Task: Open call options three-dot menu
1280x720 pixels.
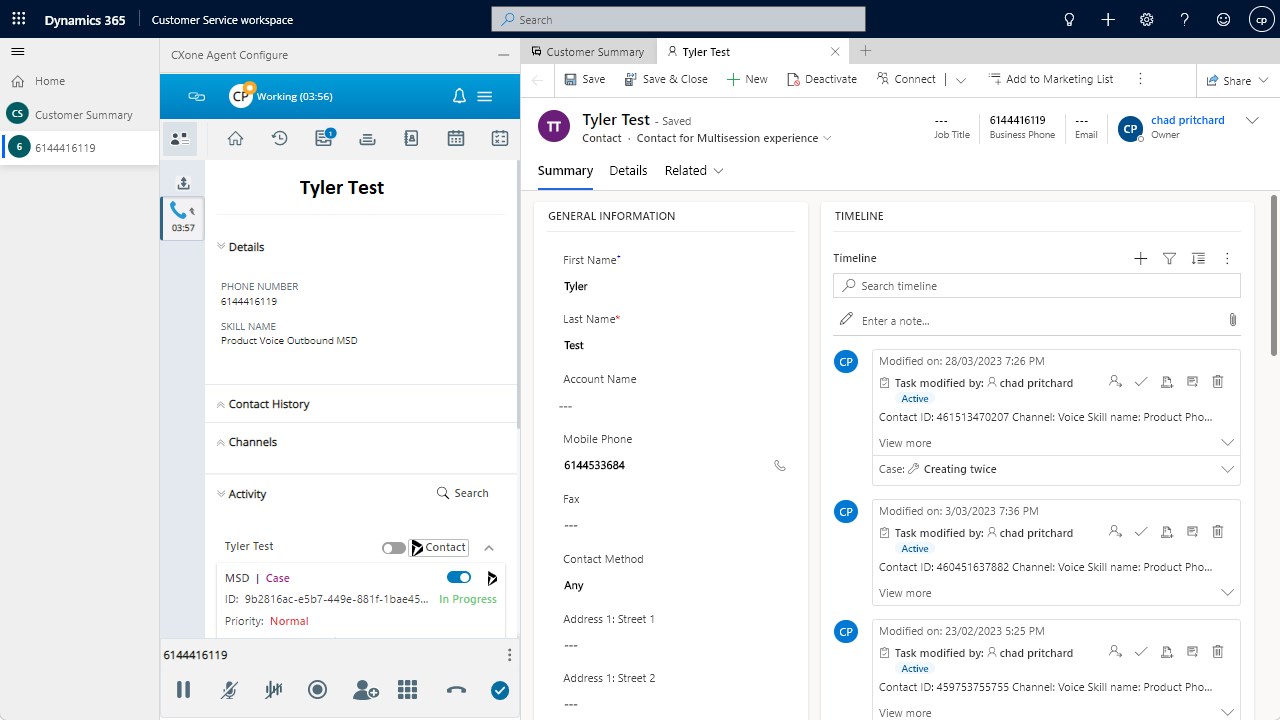Action: pos(509,655)
